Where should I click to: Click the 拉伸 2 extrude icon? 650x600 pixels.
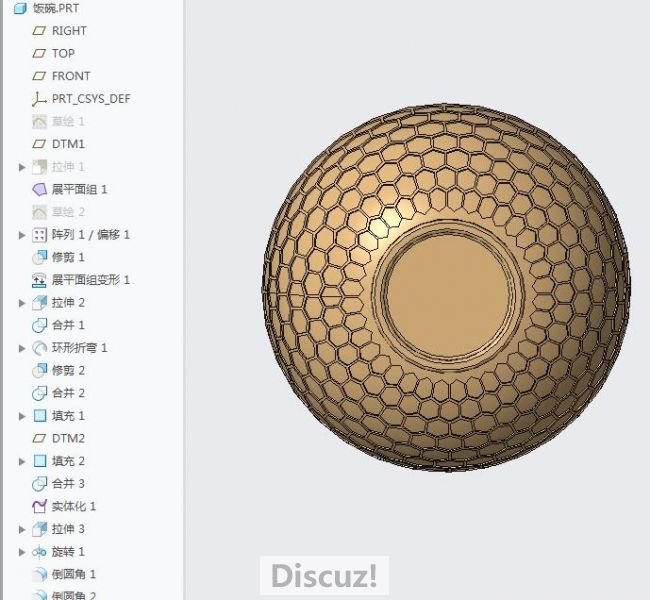(39, 303)
